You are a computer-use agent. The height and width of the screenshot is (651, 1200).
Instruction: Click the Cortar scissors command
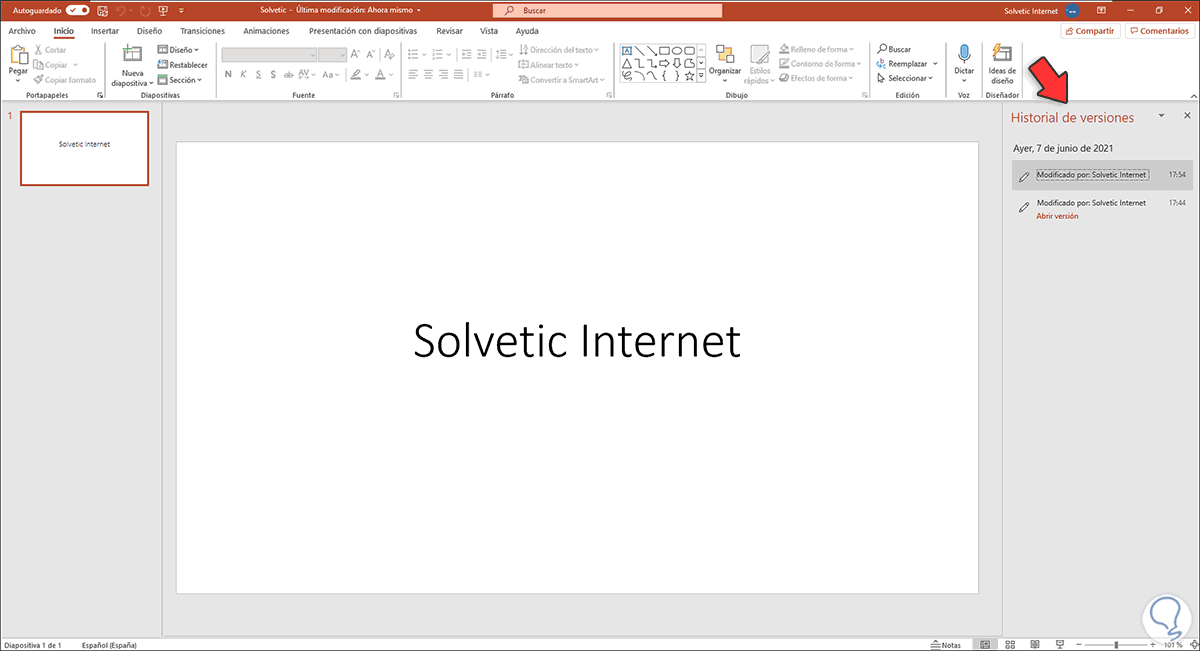point(49,49)
